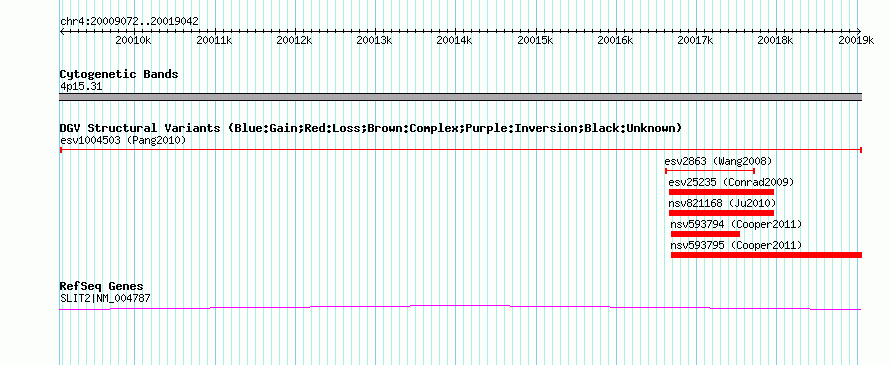Click the red bar under nsv593795
The image size is (890, 365).
pyautogui.click(x=766, y=255)
